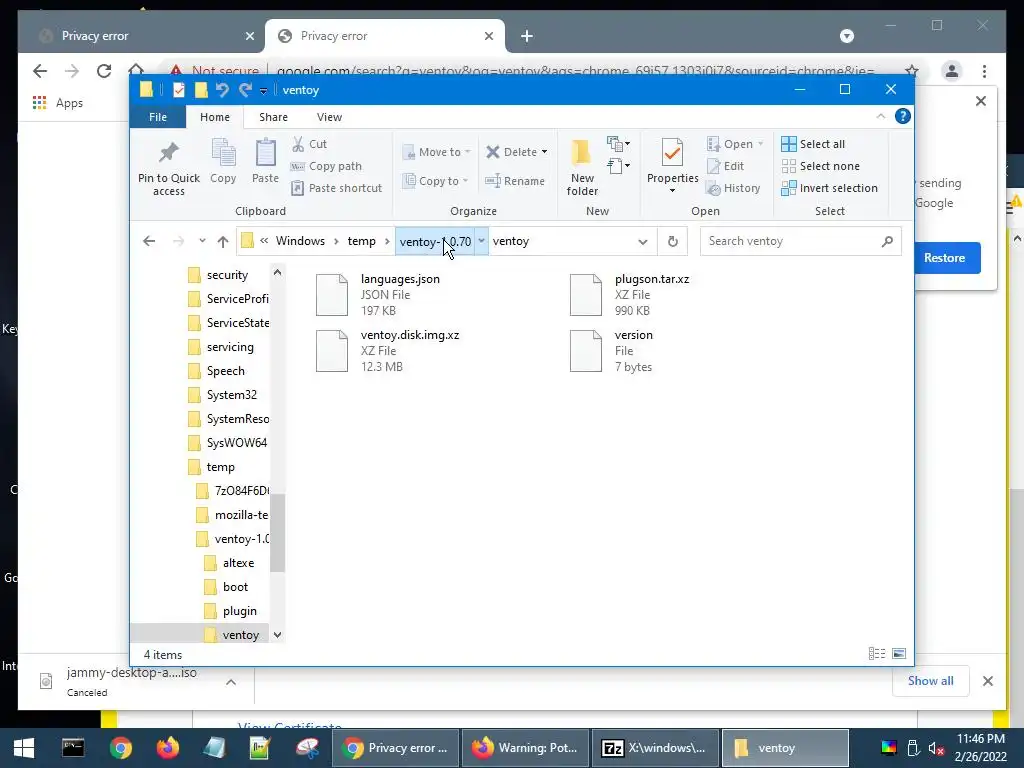Screen dimensions: 1024x768
Task: Click the Edit command in ribbon
Action: coord(725,166)
